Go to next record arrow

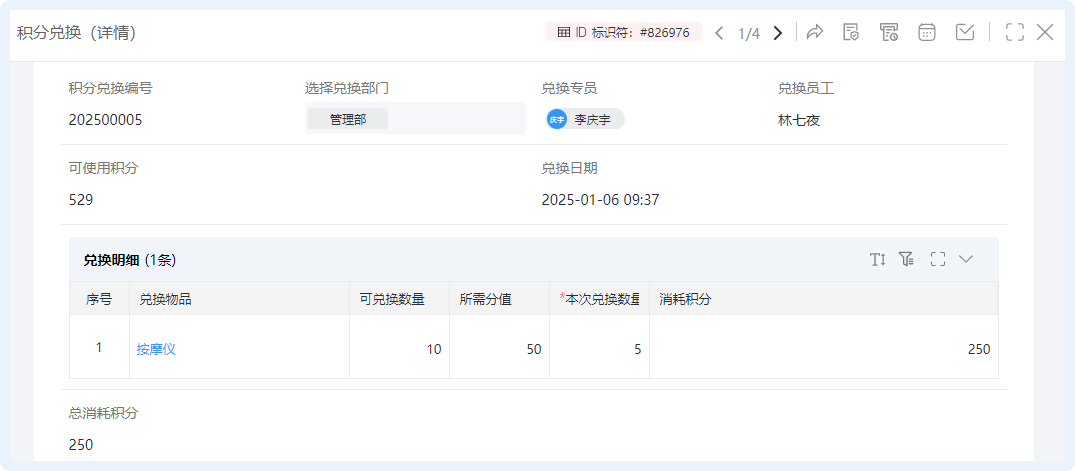(777, 33)
